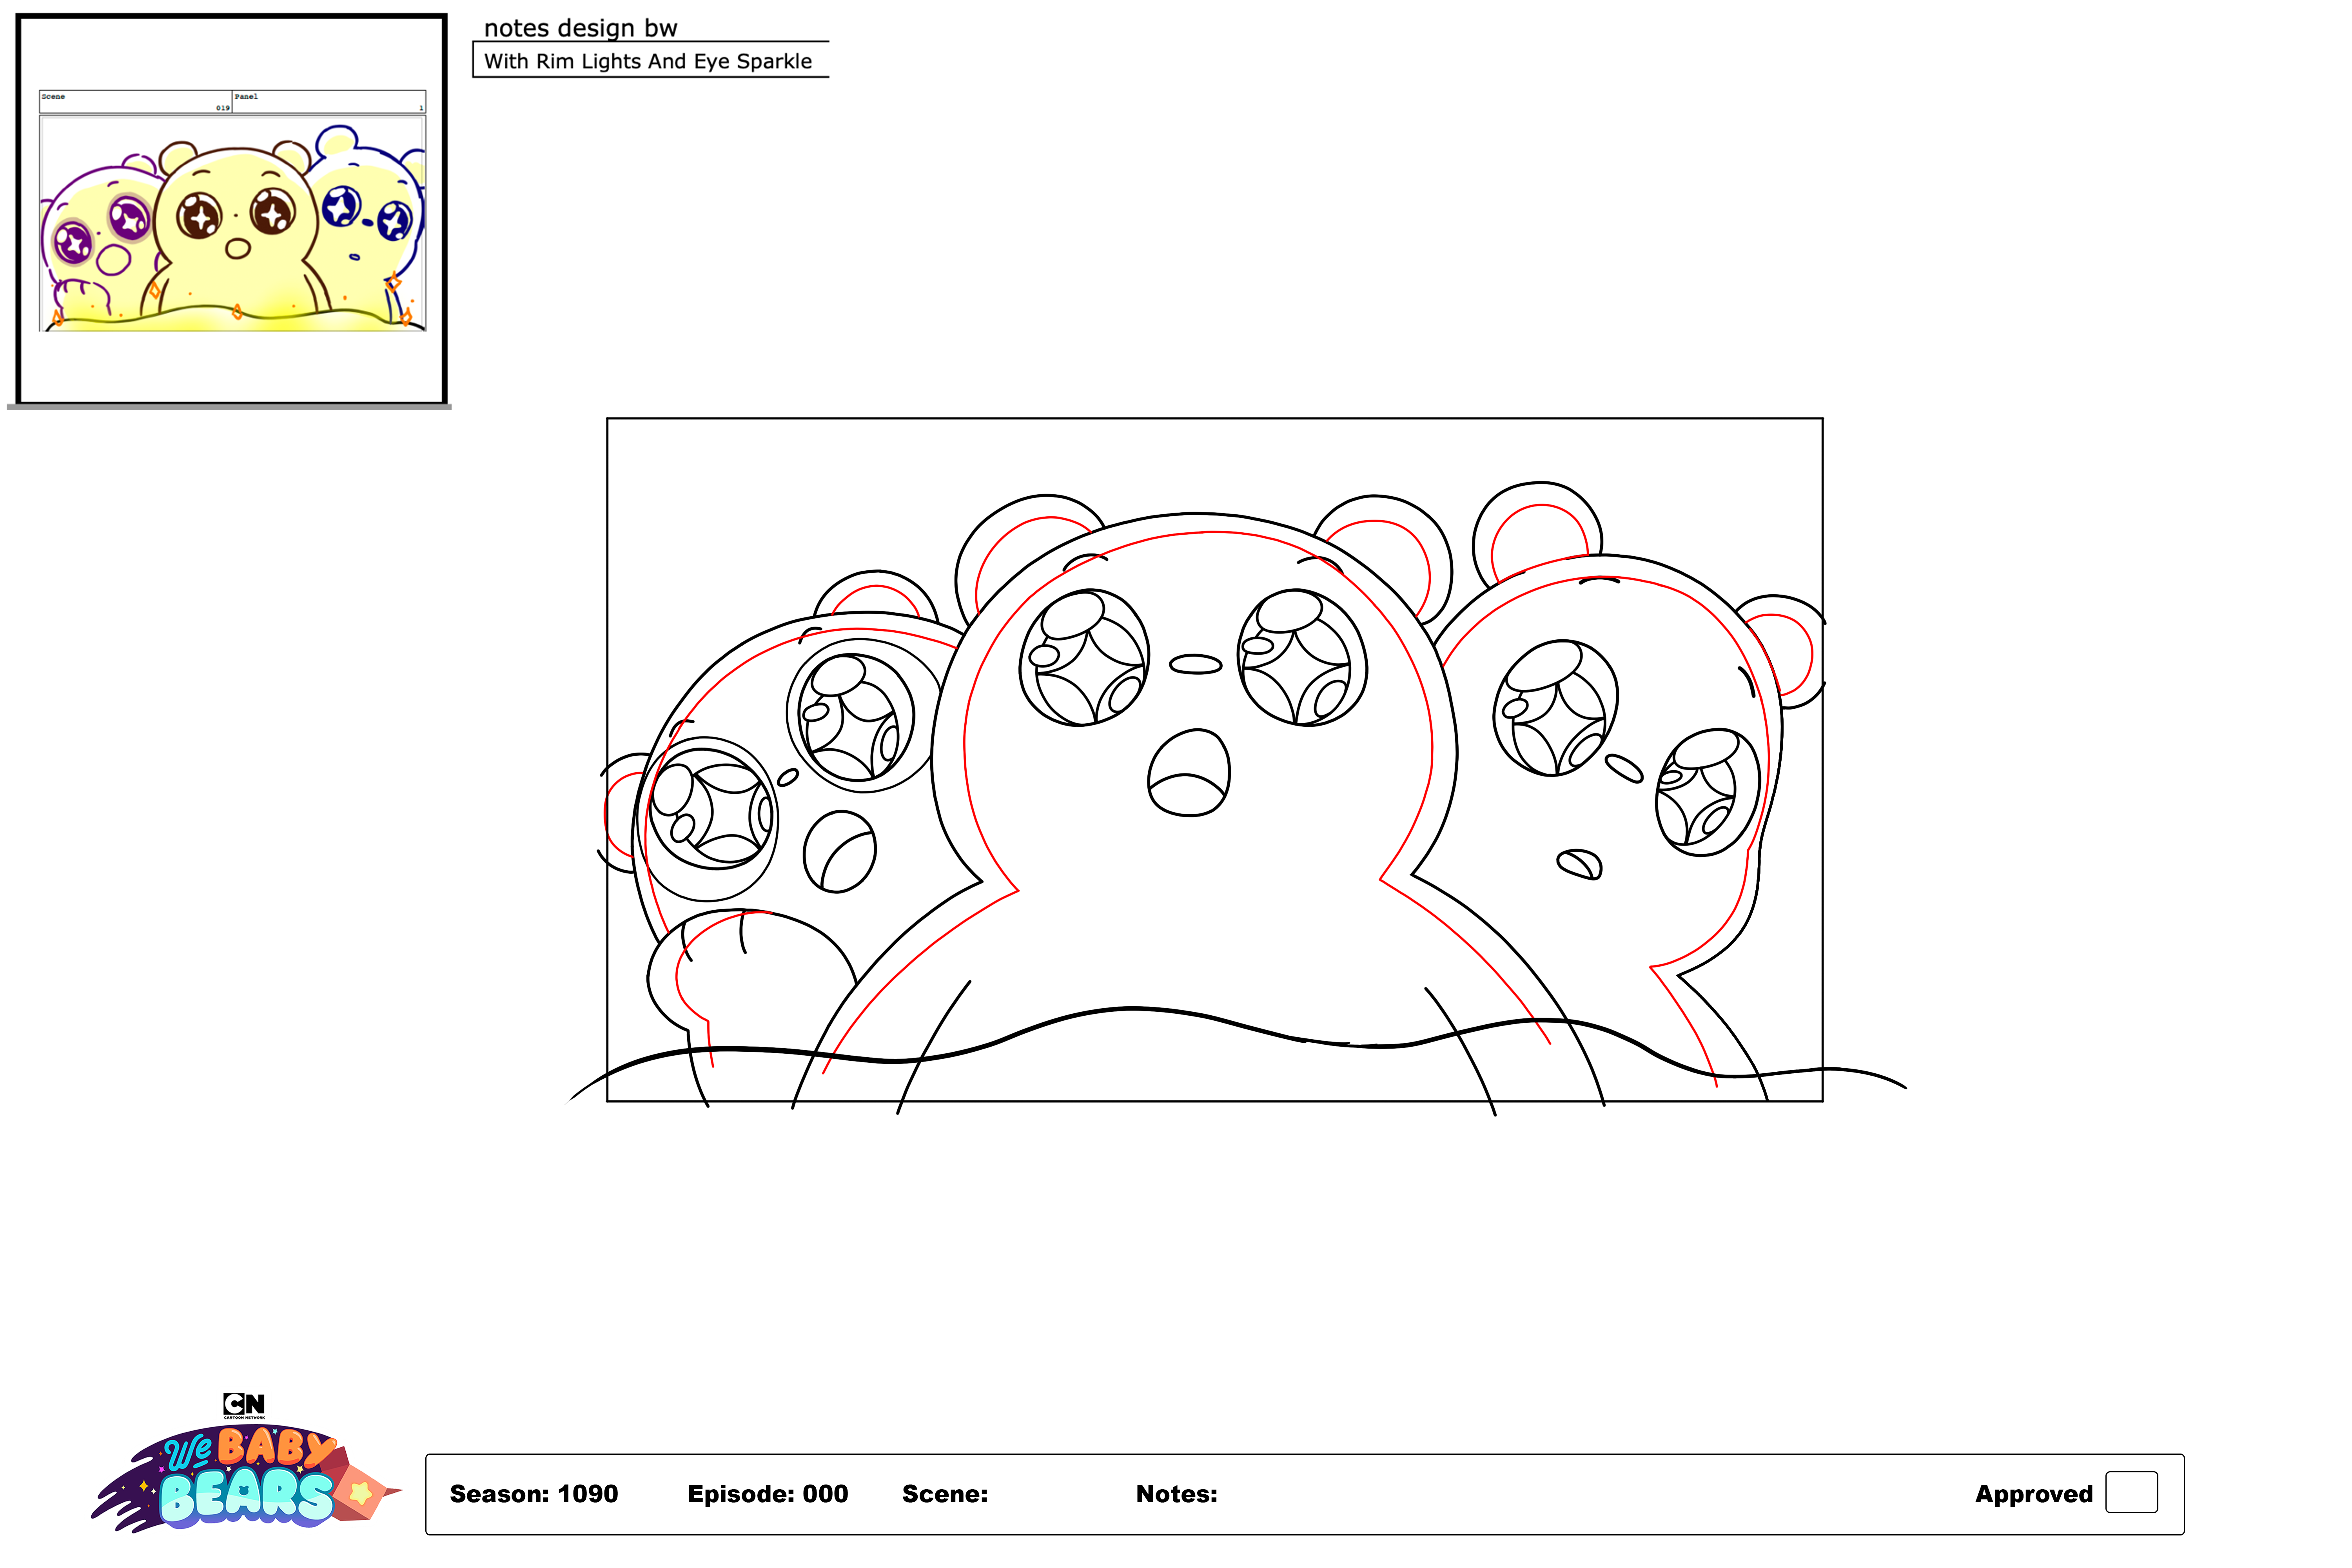
Task: Click the Panel header in thumbnail
Action: click(x=246, y=97)
